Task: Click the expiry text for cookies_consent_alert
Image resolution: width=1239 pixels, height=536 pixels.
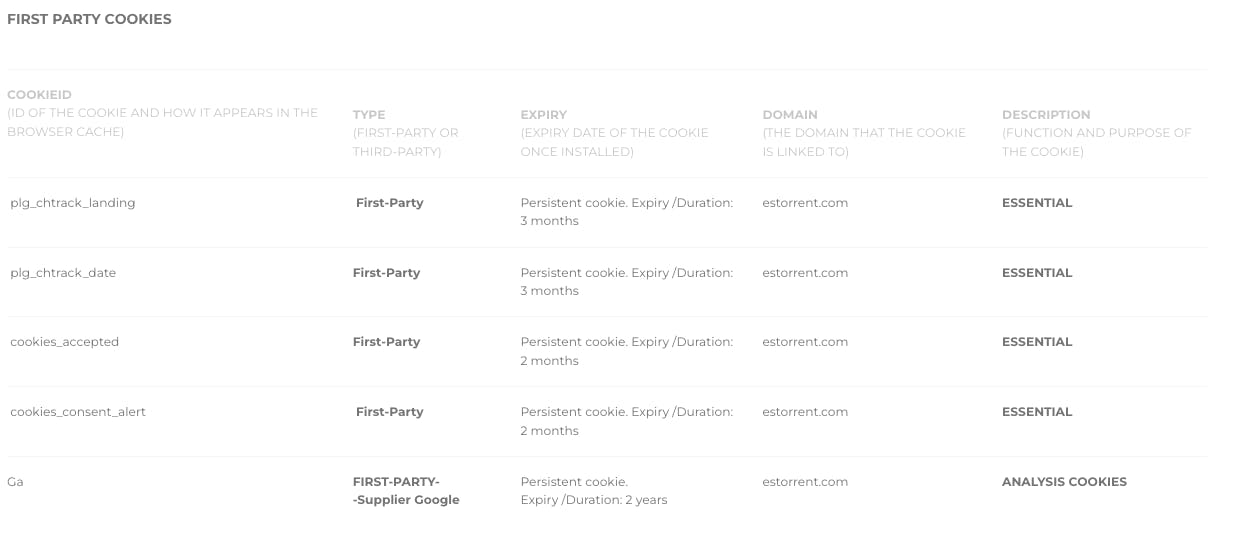Action: tap(626, 421)
